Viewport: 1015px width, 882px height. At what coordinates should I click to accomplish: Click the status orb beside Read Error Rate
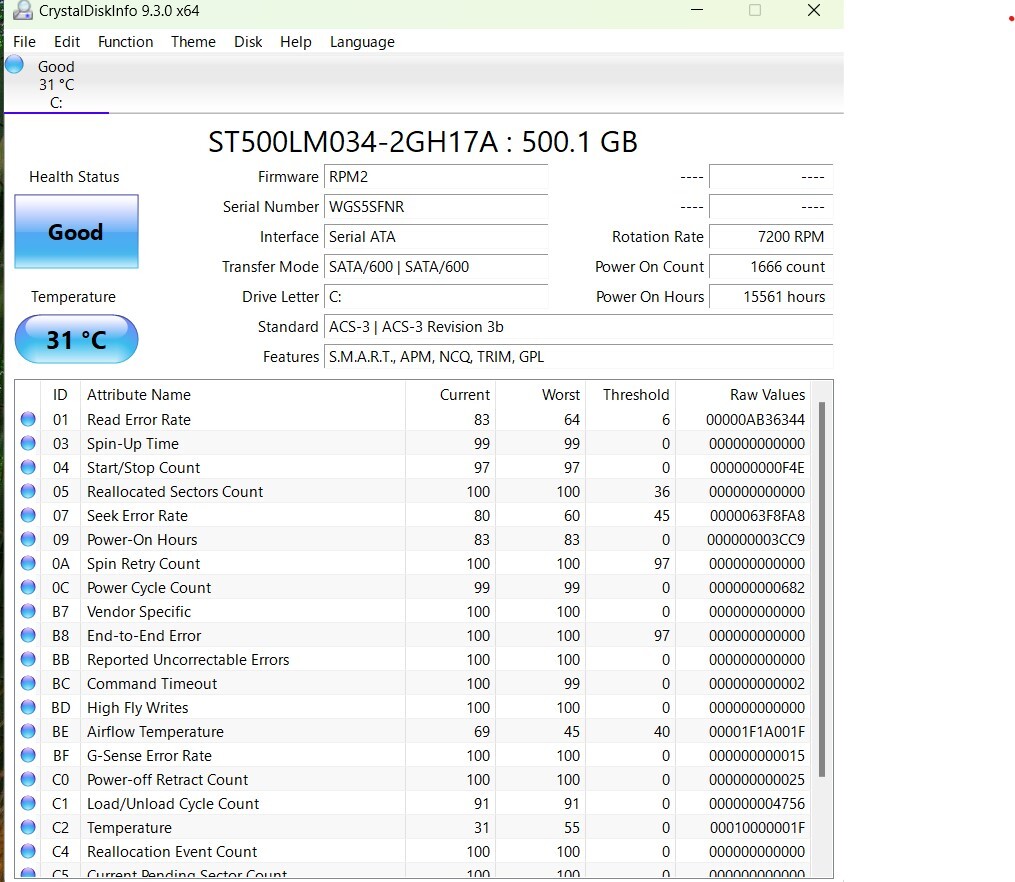coord(28,420)
